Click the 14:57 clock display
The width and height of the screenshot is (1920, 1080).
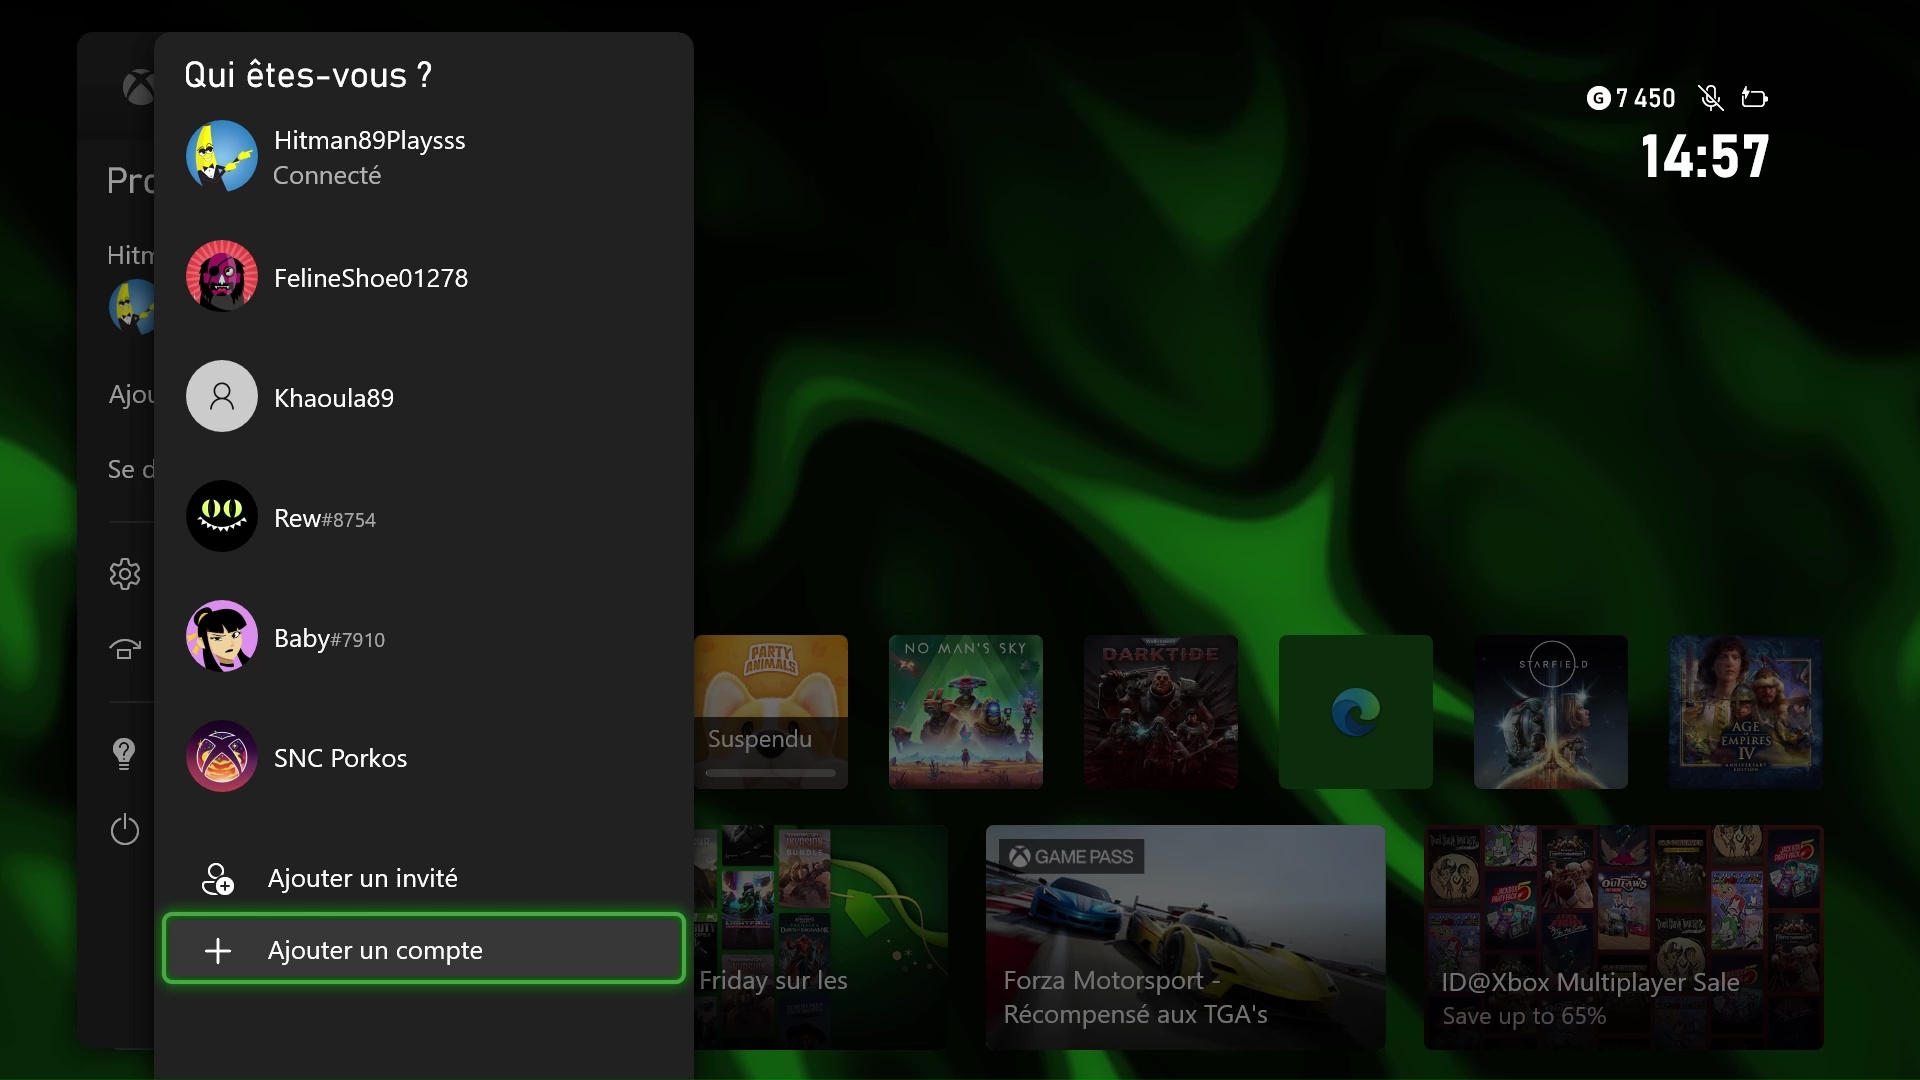click(x=1705, y=157)
